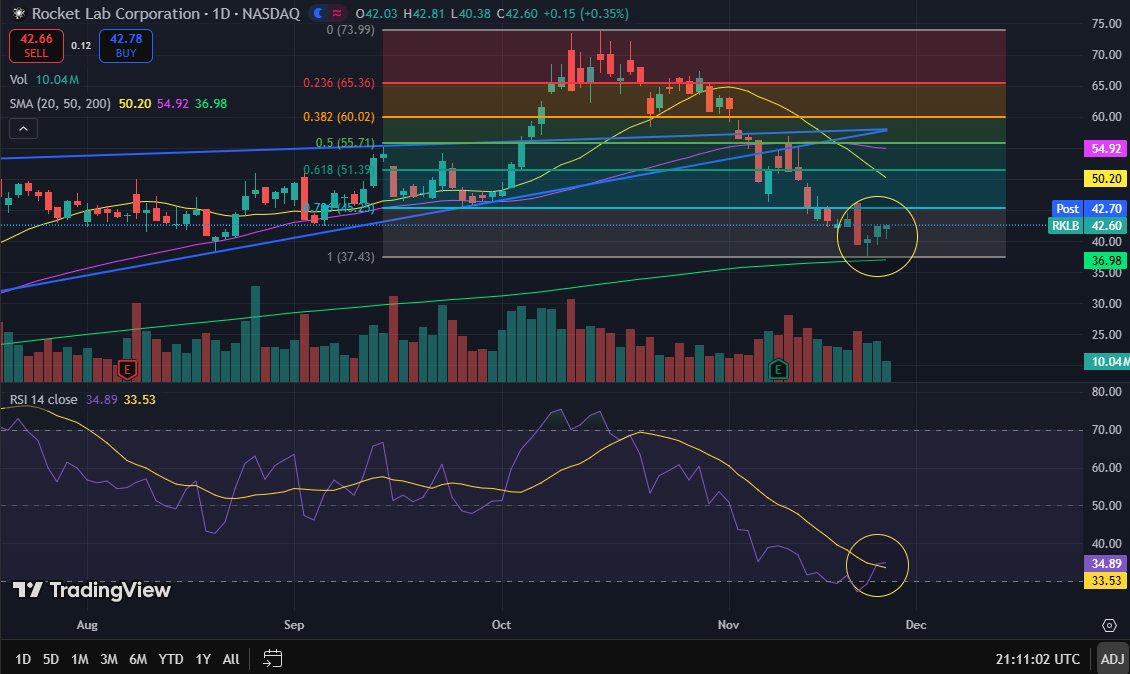The image size is (1130, 674).
Task: Open the go-to-date calendar icon
Action: pyautogui.click(x=272, y=658)
